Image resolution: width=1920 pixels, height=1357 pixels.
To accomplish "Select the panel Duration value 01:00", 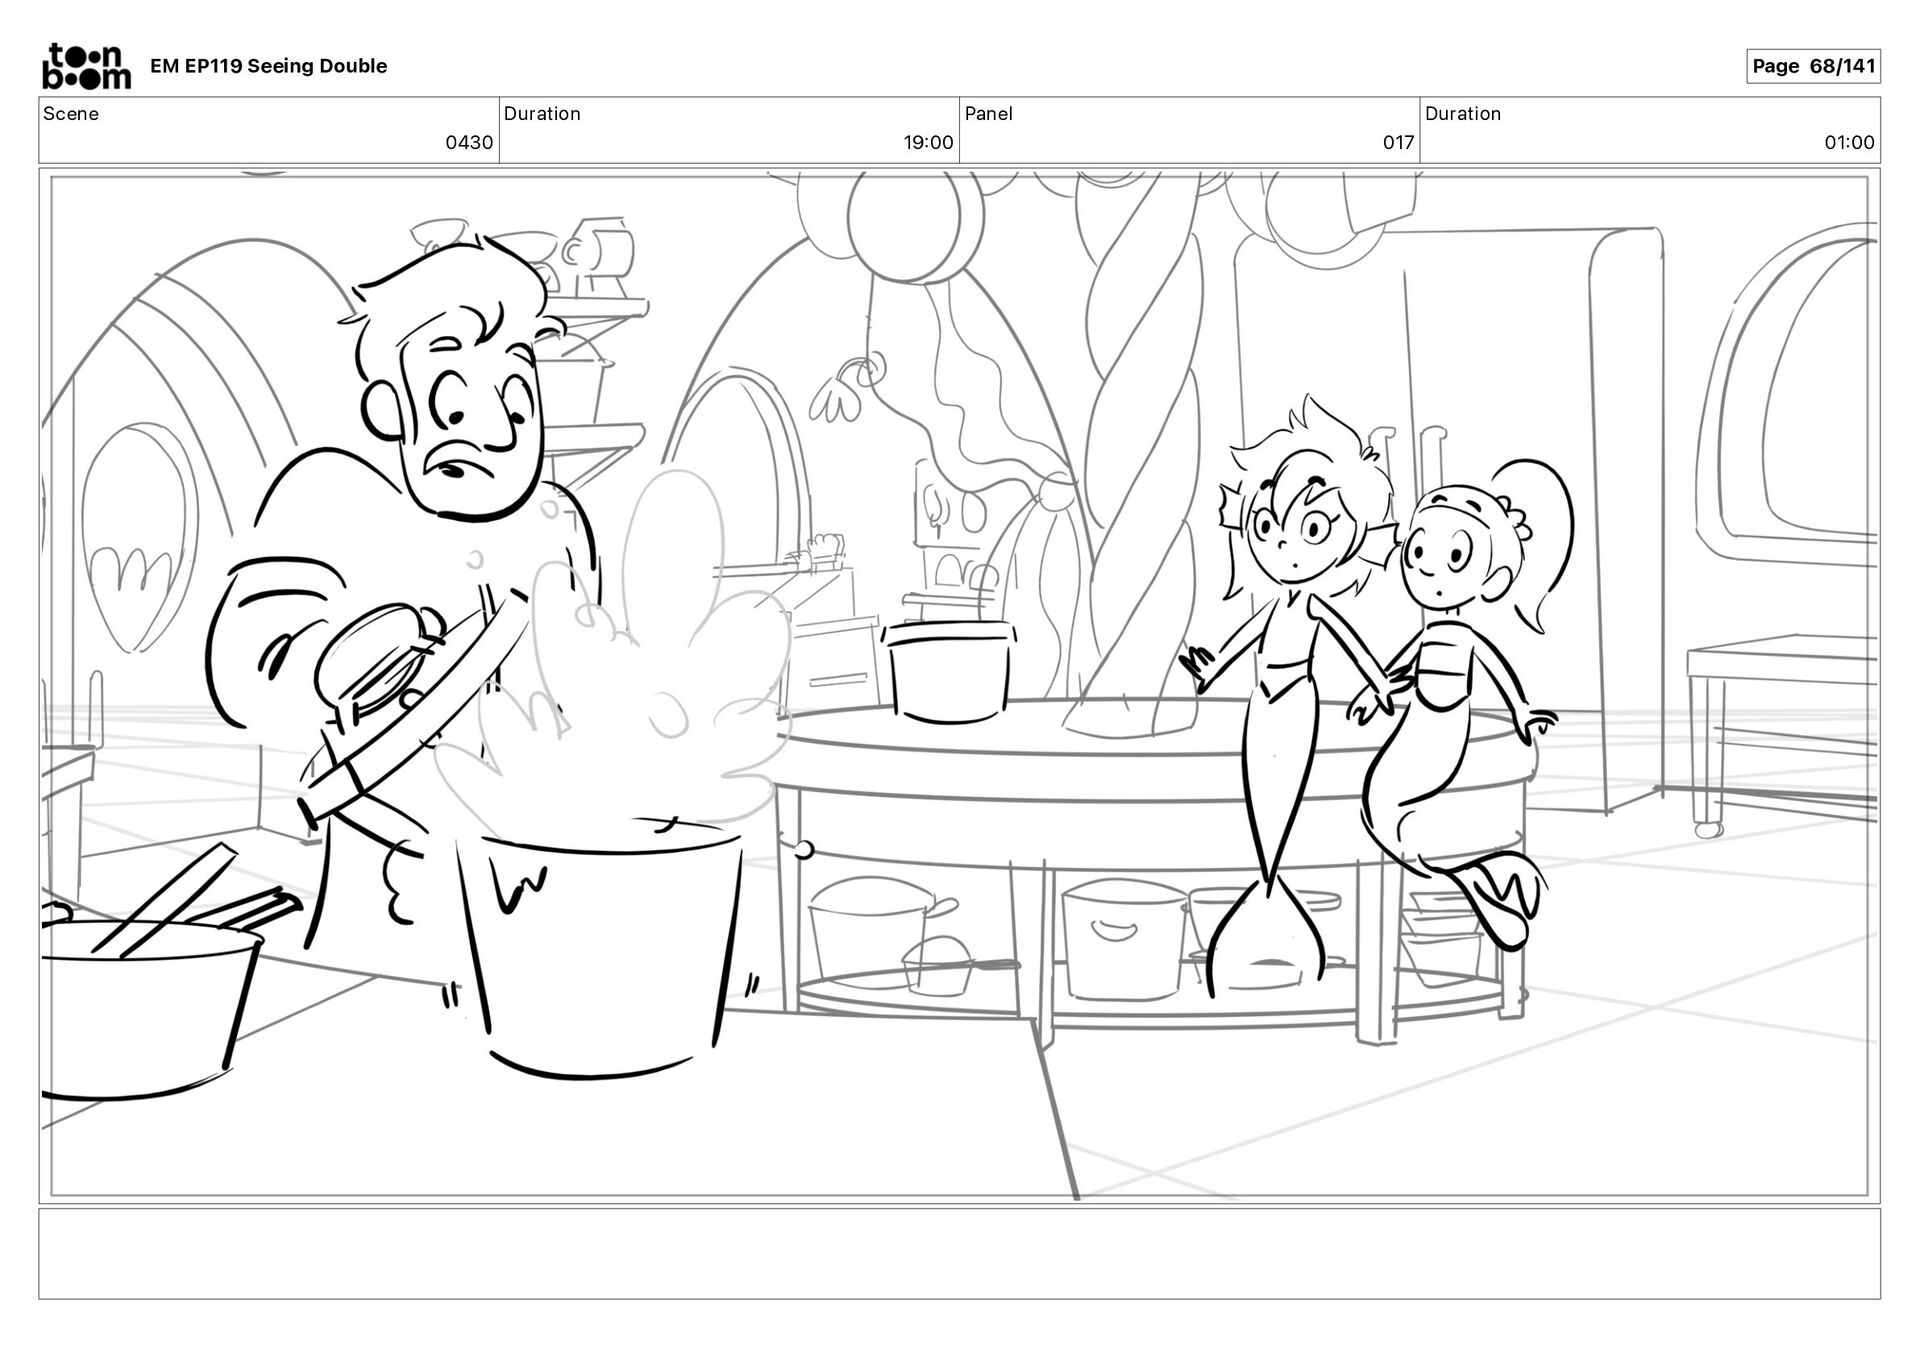I will (x=1849, y=142).
